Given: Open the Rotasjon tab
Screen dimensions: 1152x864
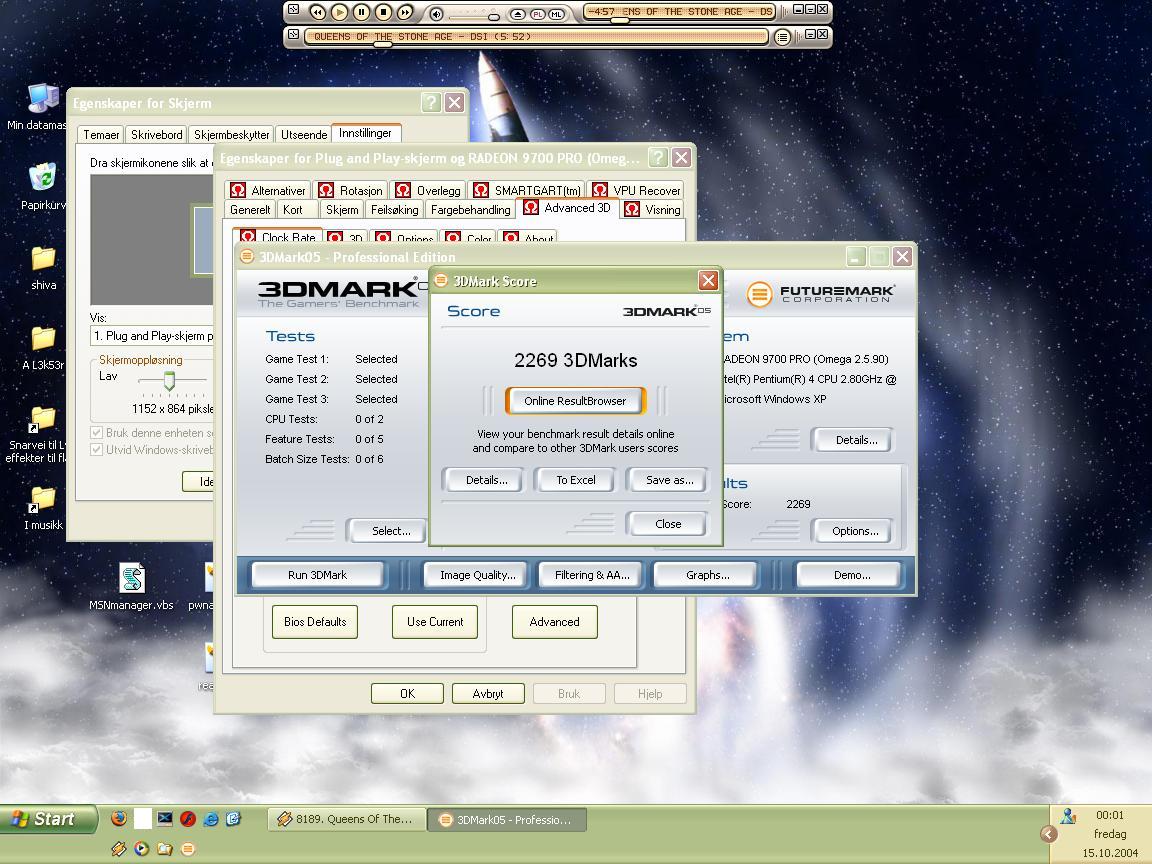Looking at the screenshot, I should pyautogui.click(x=350, y=190).
